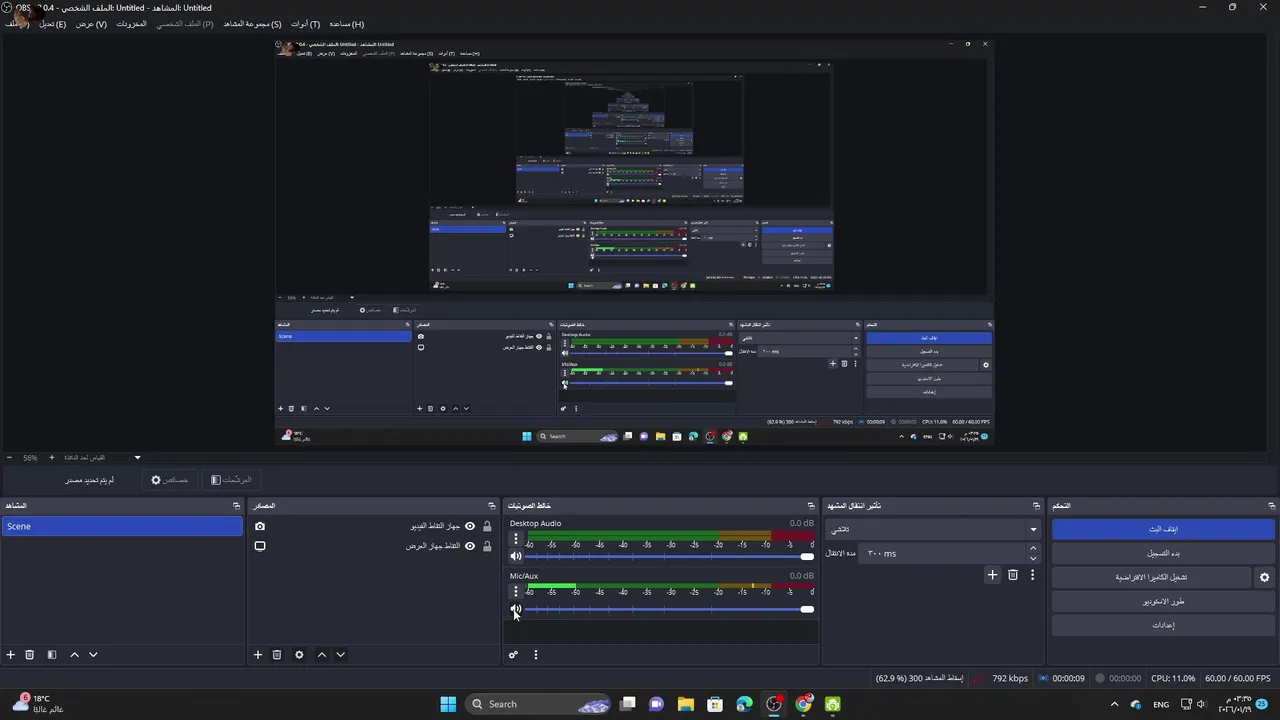
Task: Select the Scene item in scenes list
Action: pos(122,526)
